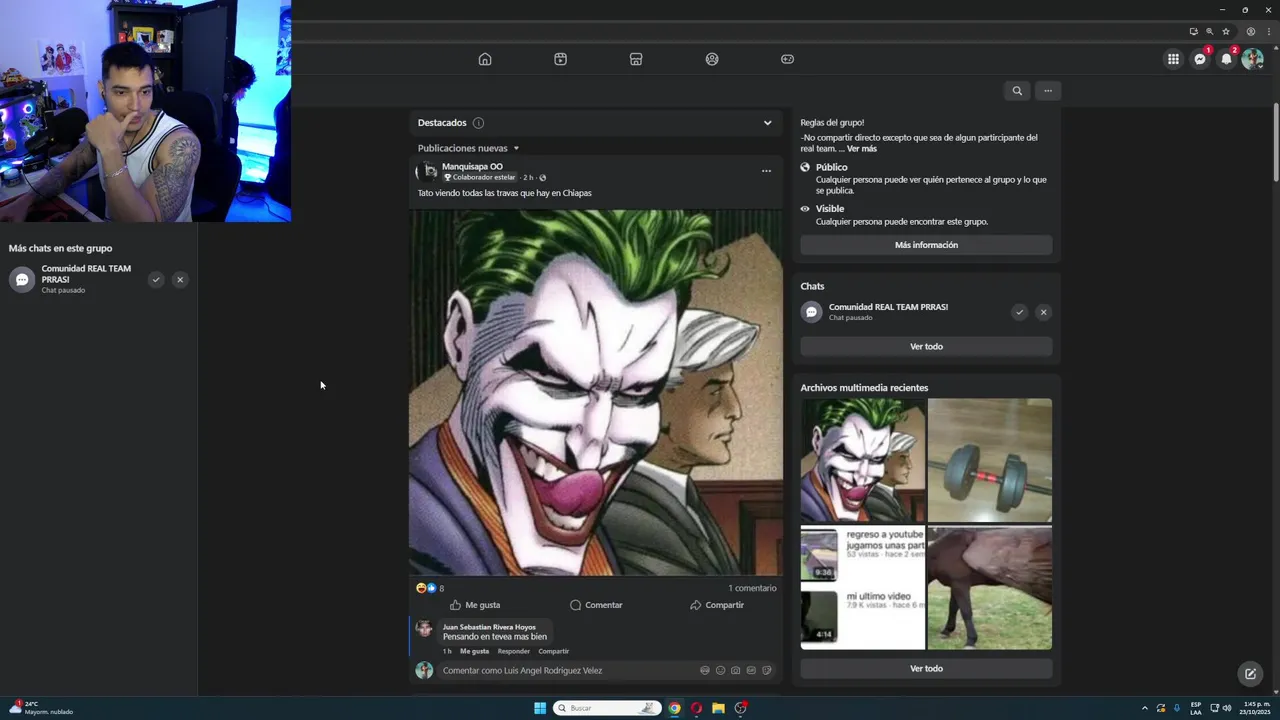Like Juan Sebastian's comment

pos(474,651)
